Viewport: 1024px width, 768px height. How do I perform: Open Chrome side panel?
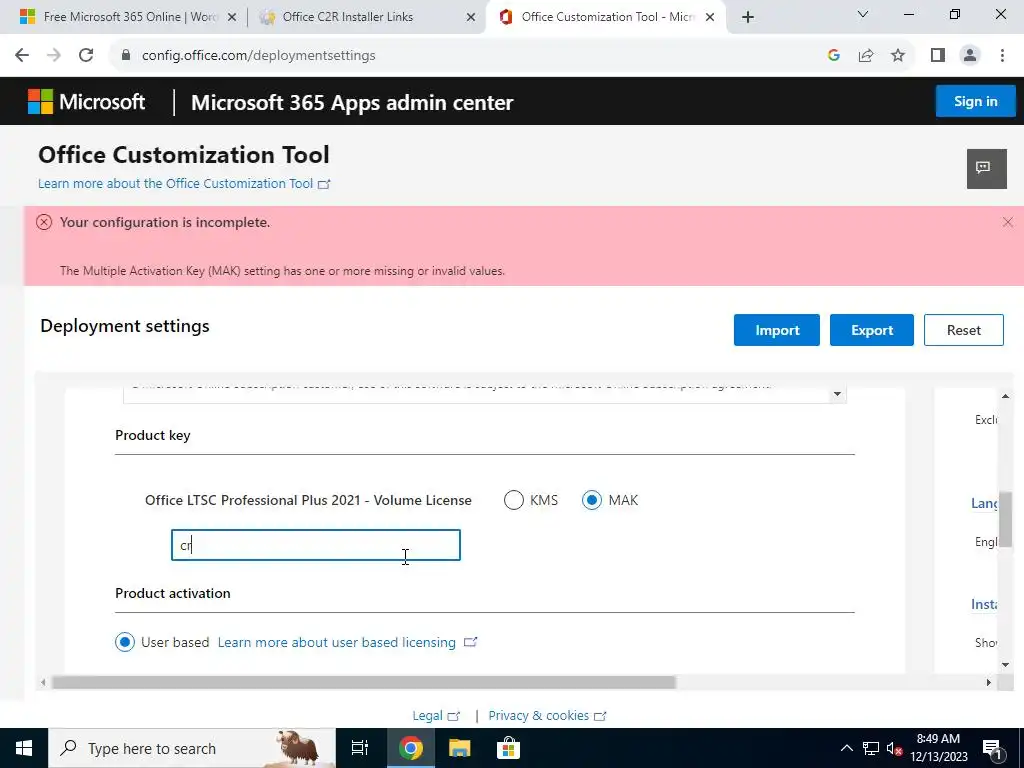938,55
